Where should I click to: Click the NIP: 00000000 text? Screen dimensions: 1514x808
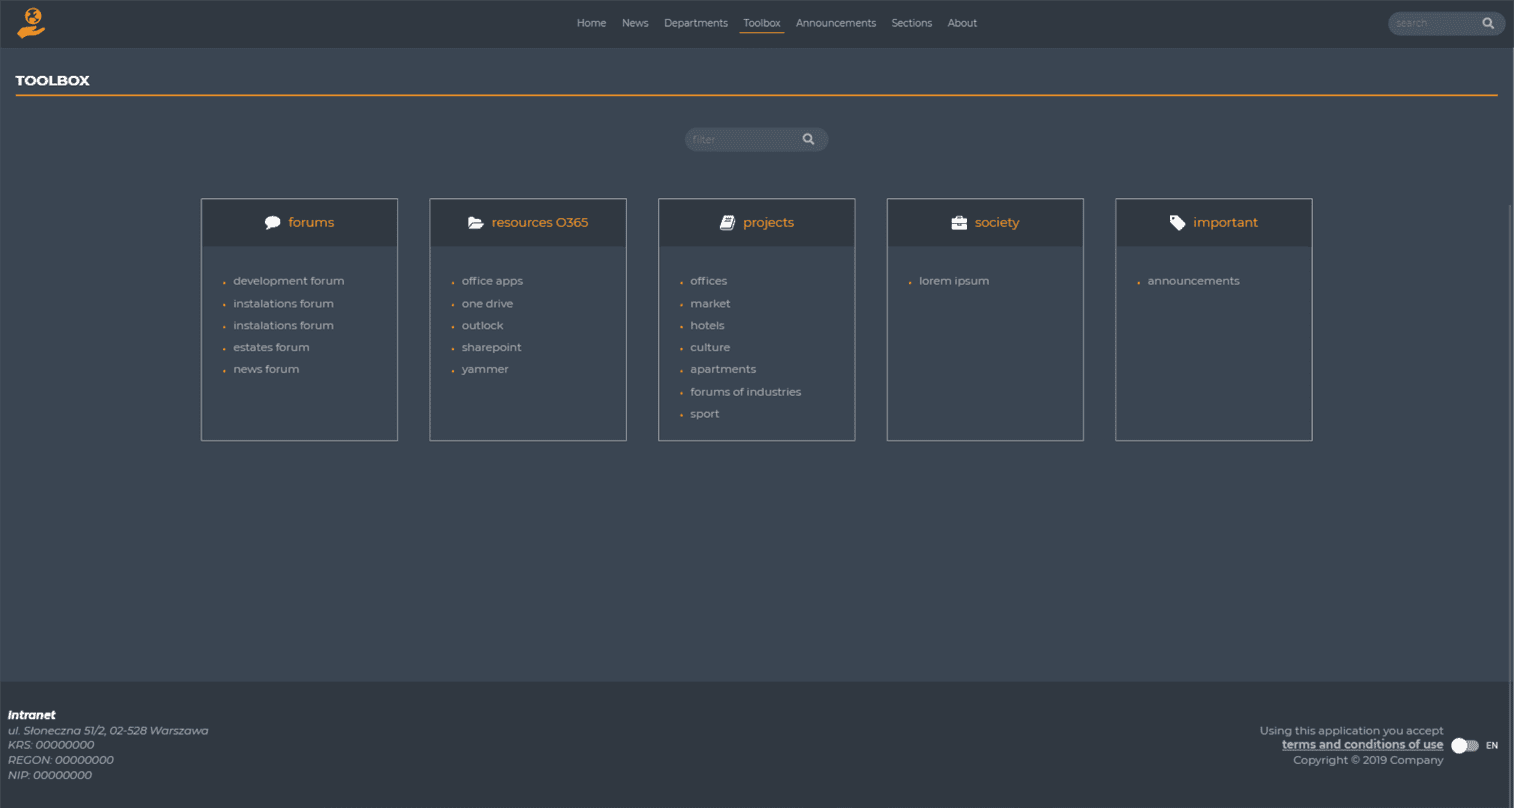pos(50,775)
